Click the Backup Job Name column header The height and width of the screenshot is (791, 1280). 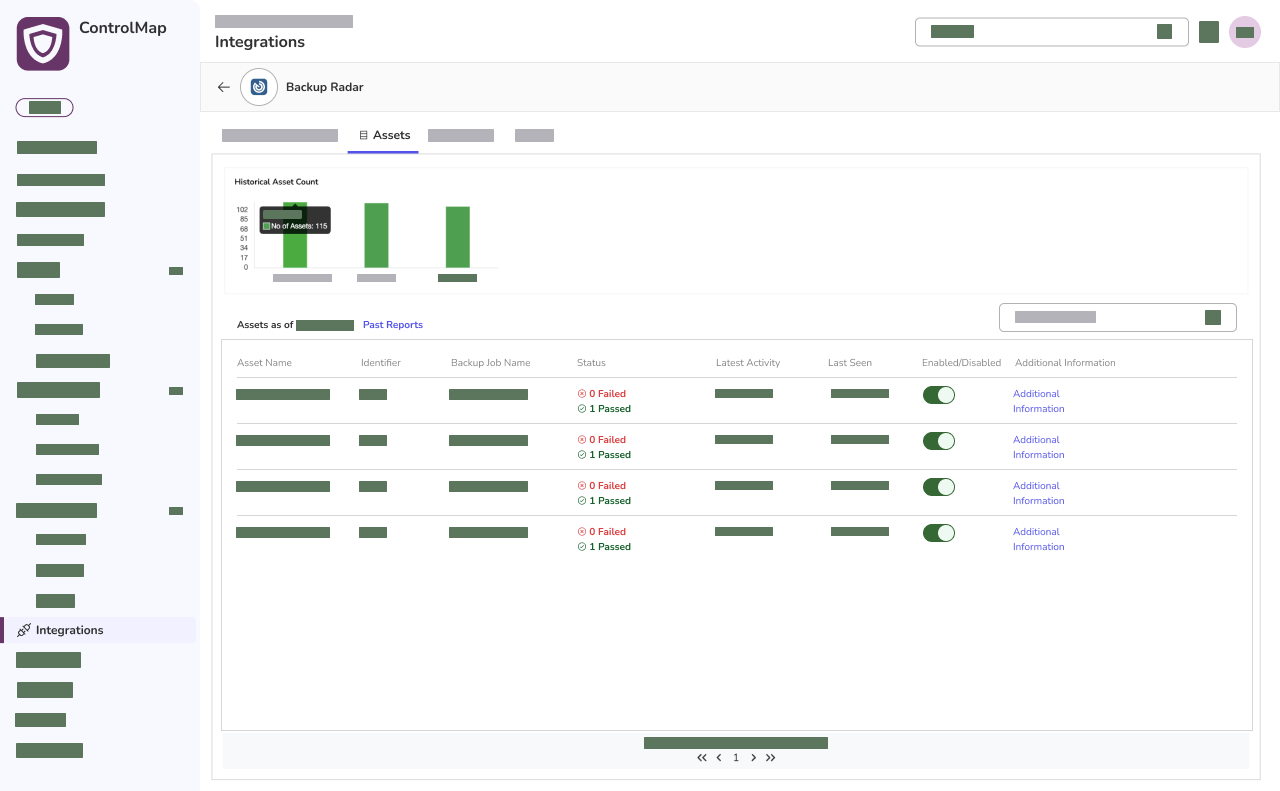coord(491,363)
